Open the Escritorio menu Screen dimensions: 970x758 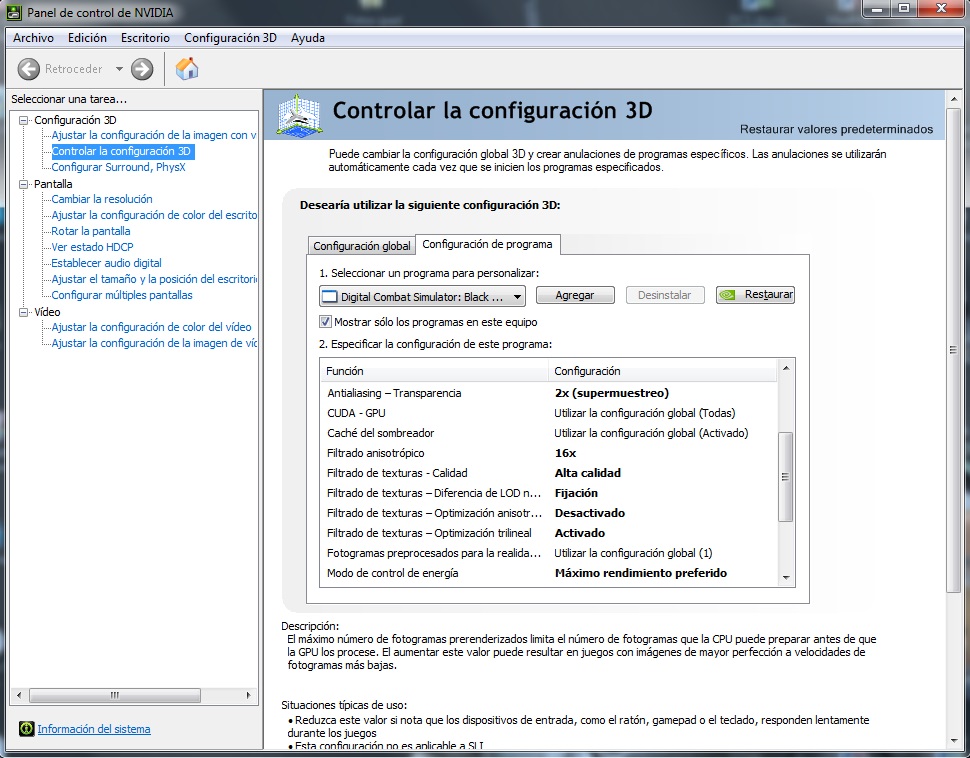tap(145, 38)
